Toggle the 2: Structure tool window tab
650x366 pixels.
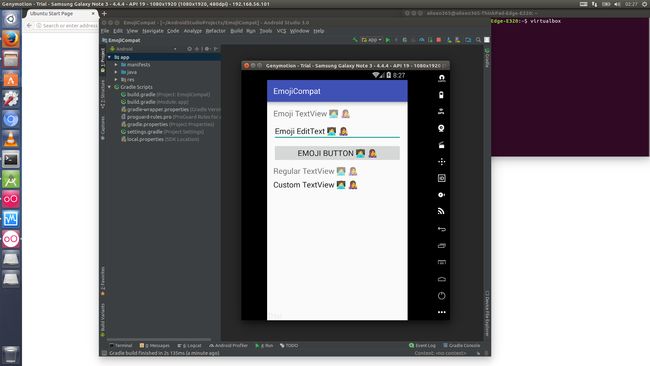[x=103, y=95]
